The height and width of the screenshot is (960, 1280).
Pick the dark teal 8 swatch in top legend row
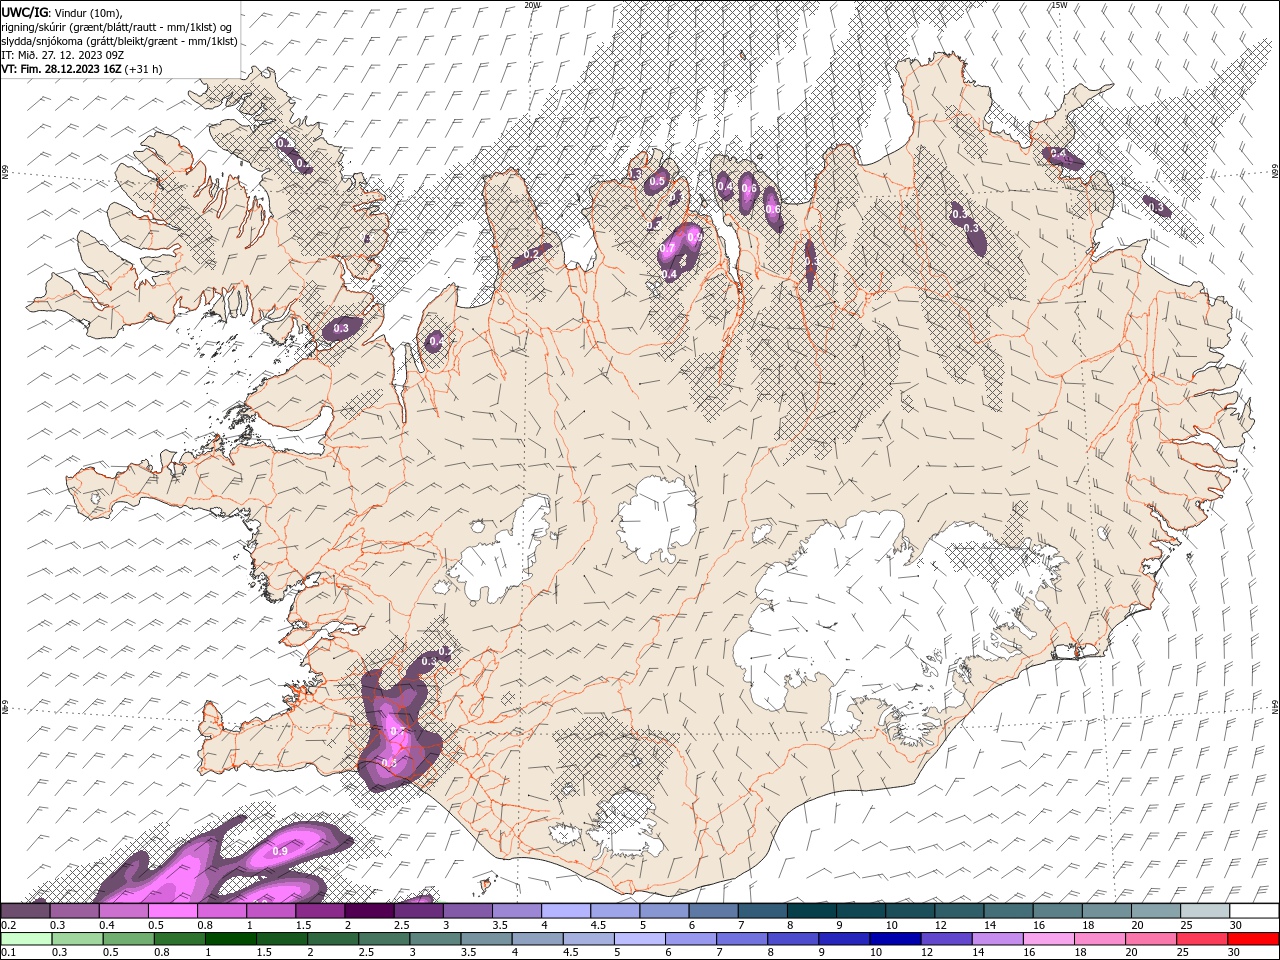point(812,911)
